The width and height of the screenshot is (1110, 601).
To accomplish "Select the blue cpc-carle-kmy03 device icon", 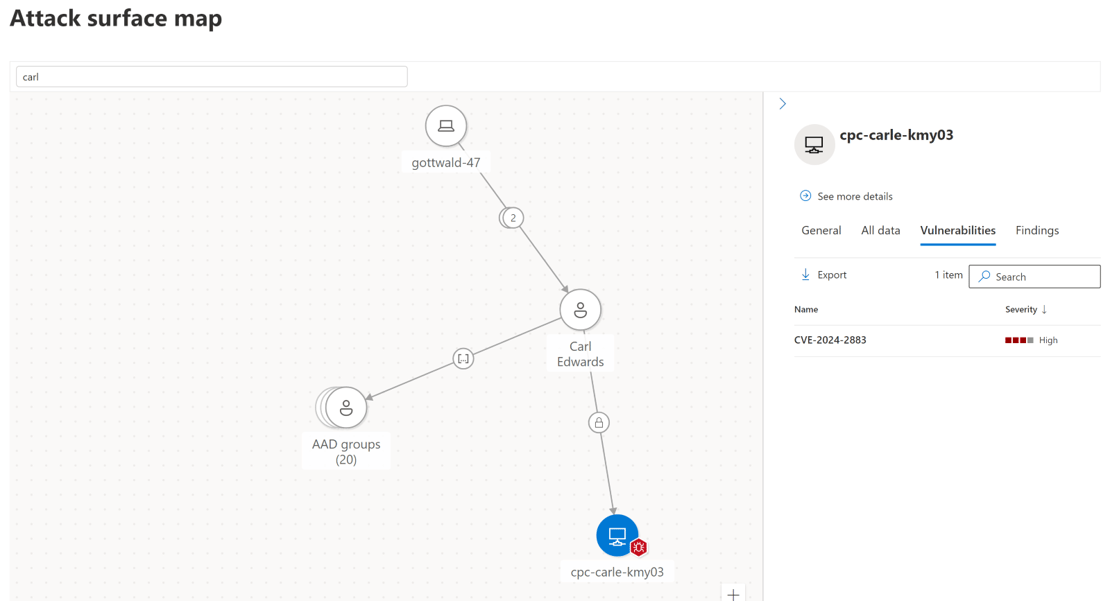I will [617, 535].
